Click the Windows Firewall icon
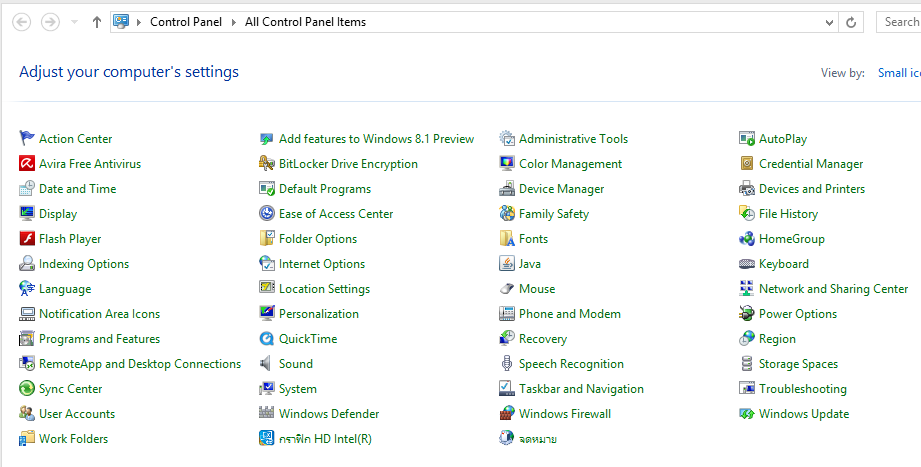The height and width of the screenshot is (467, 921). (x=507, y=414)
